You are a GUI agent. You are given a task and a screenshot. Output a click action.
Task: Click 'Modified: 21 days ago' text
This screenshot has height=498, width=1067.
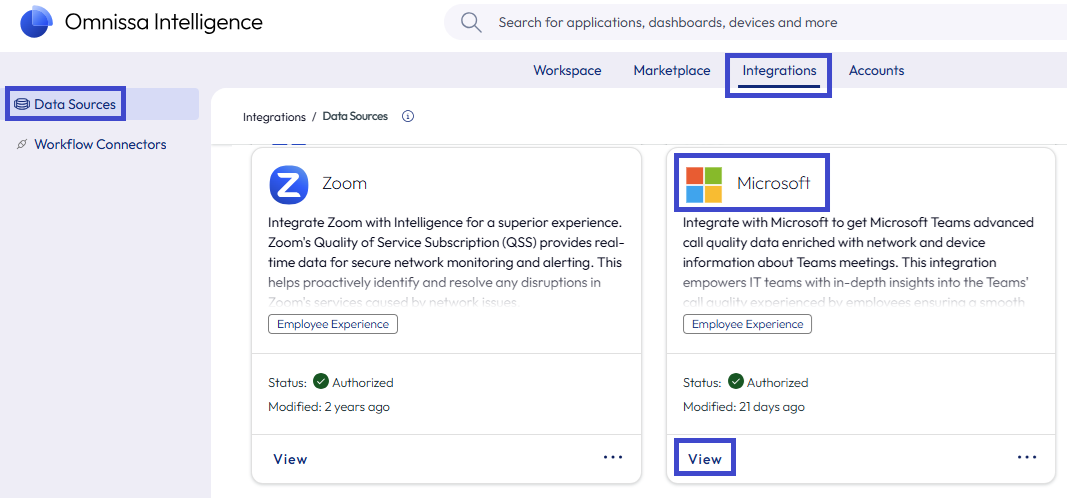pyautogui.click(x=744, y=407)
